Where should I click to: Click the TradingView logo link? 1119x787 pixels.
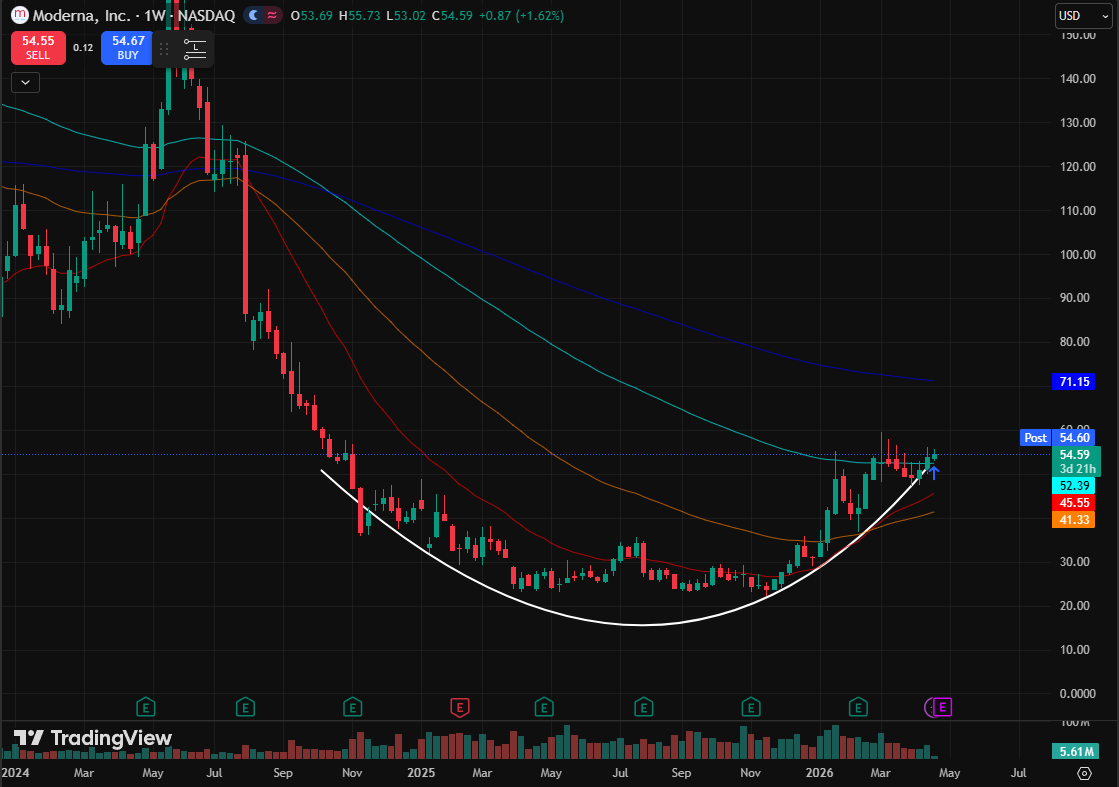tap(93, 738)
